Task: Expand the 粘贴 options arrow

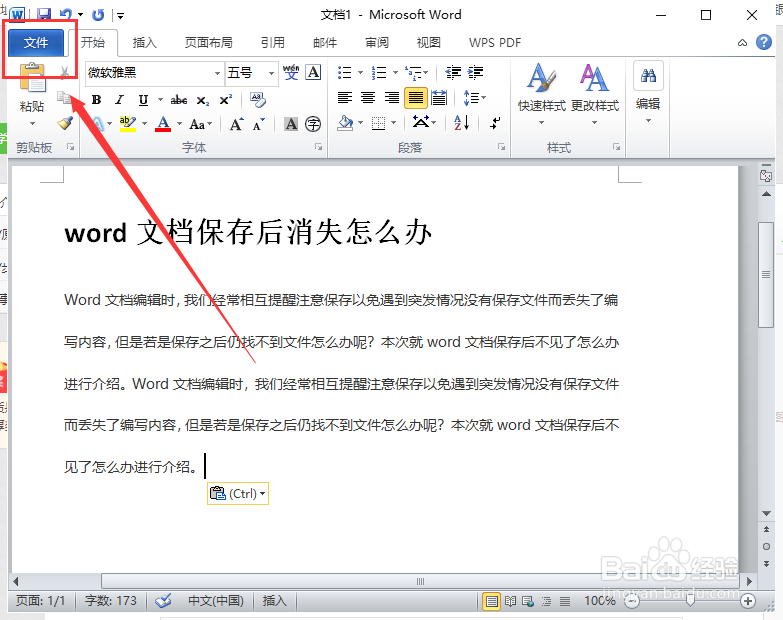Action: coord(32,123)
